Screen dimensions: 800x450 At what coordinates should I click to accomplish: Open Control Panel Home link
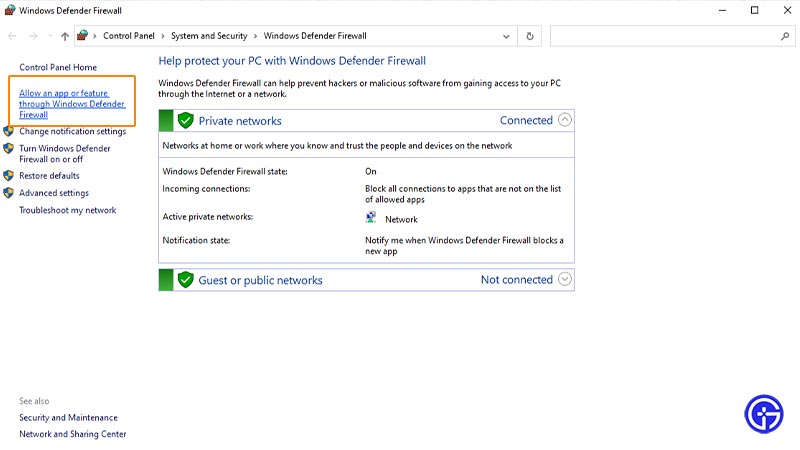pyautogui.click(x=58, y=67)
